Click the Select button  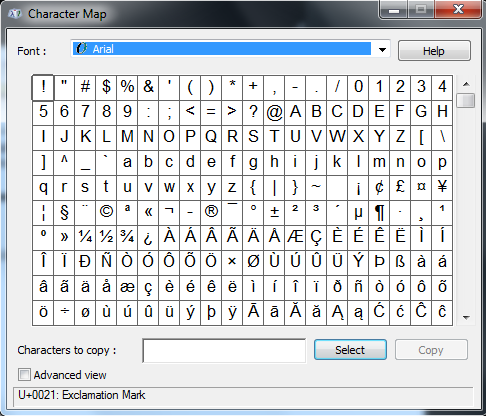tap(350, 350)
